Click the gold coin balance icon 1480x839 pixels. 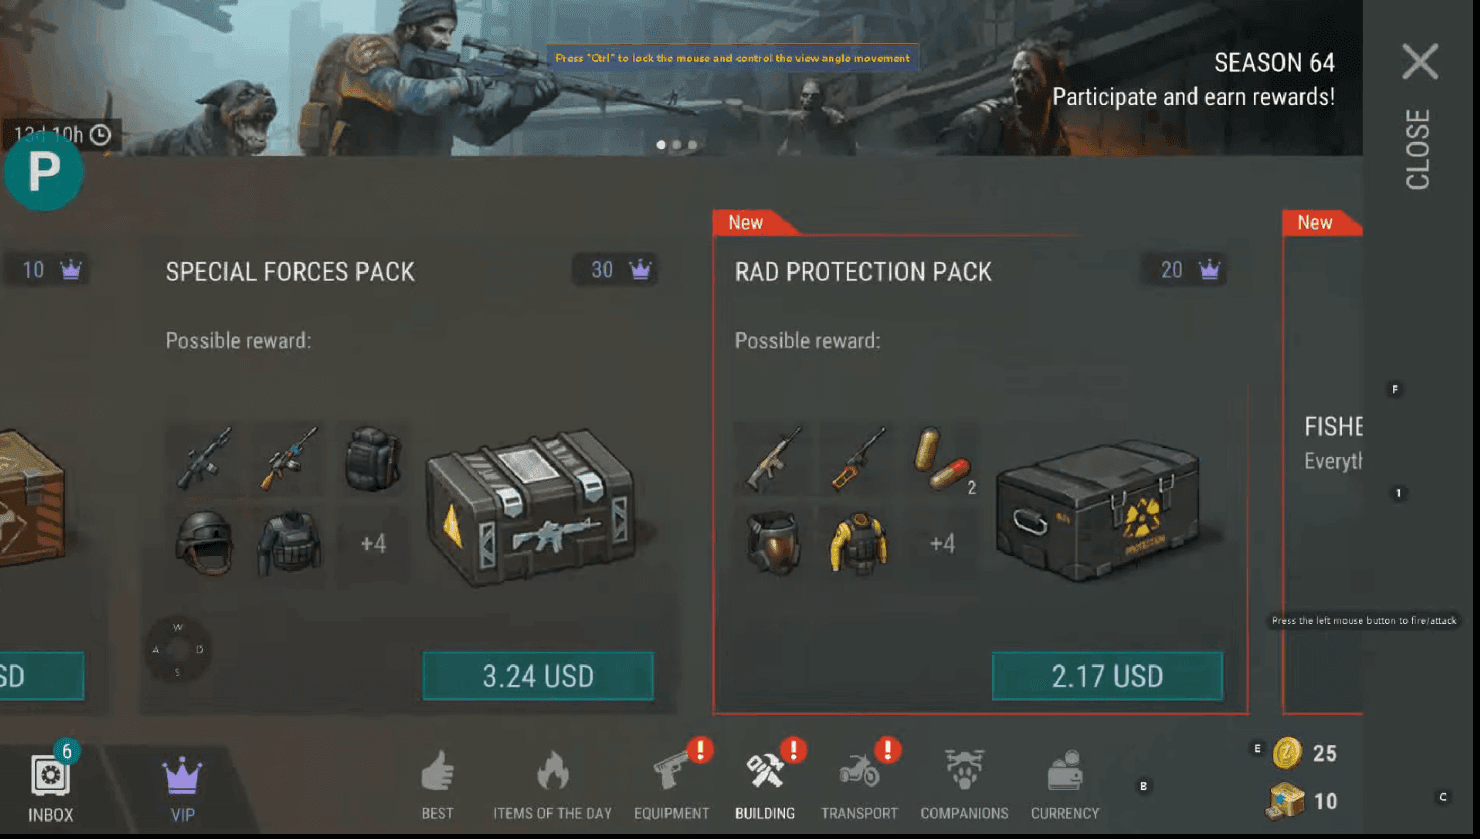point(1288,753)
